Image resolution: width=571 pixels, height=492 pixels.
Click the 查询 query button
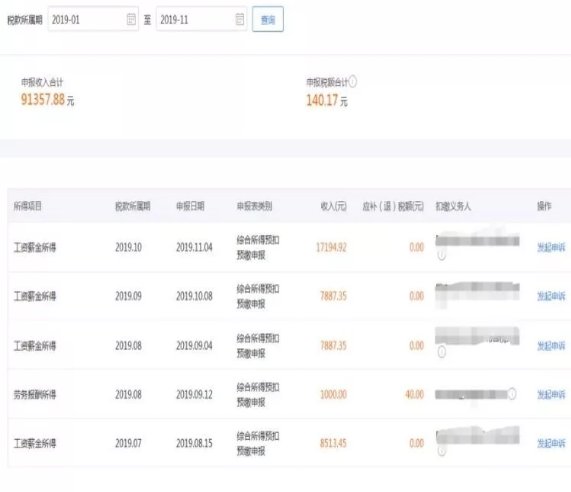coord(268,19)
